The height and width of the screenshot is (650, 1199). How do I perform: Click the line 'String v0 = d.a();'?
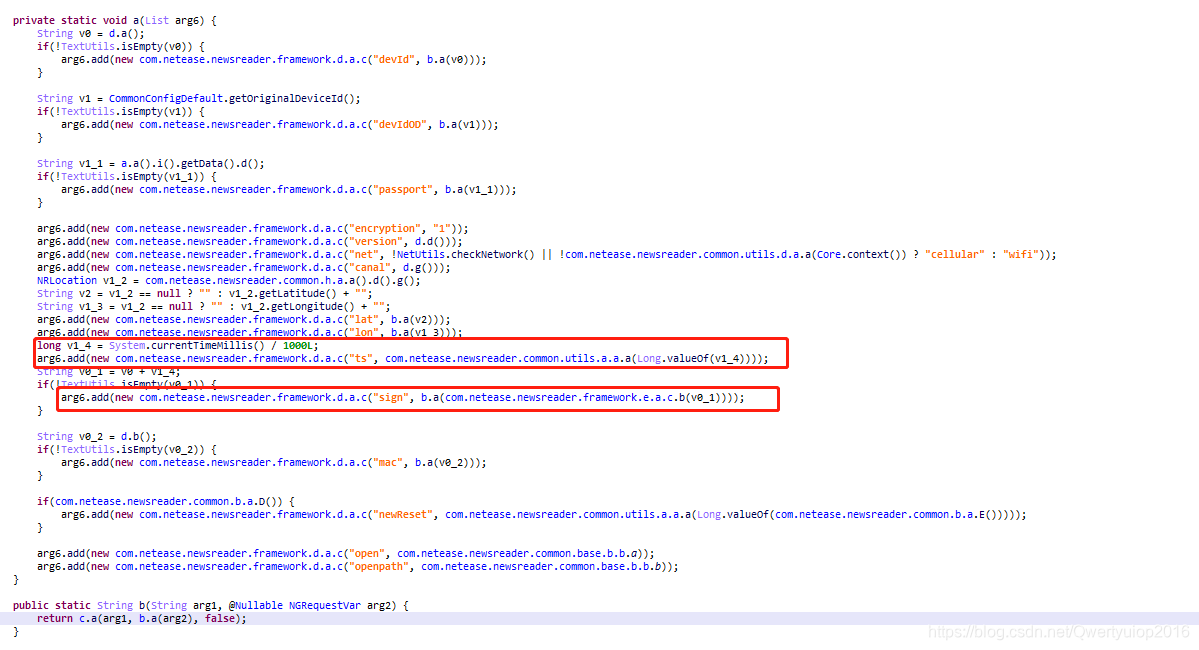(90, 34)
